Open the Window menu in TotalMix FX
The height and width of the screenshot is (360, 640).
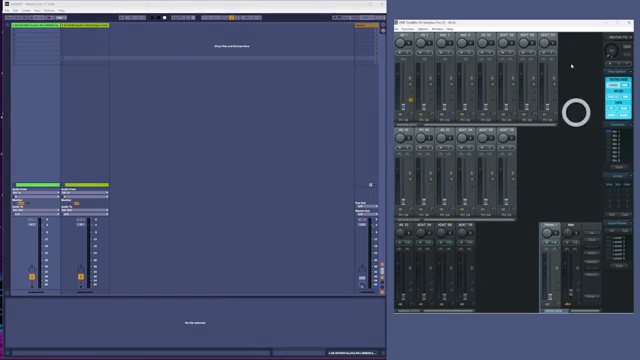tap(437, 29)
